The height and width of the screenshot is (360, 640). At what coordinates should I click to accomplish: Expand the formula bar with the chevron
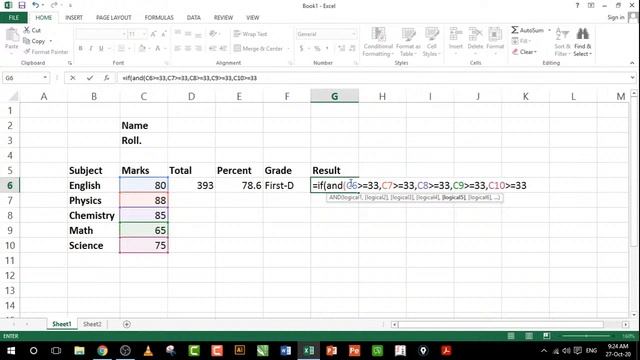(632, 78)
